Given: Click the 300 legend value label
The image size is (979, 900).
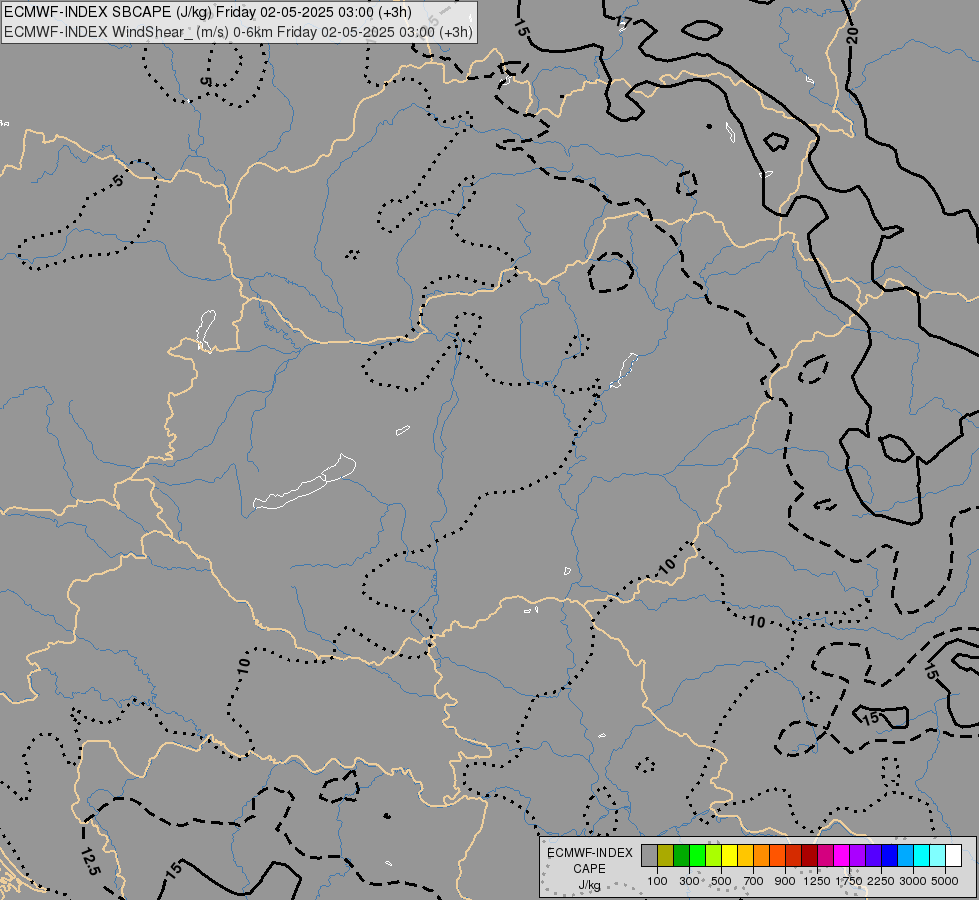Looking at the screenshot, I should pyautogui.click(x=689, y=881).
